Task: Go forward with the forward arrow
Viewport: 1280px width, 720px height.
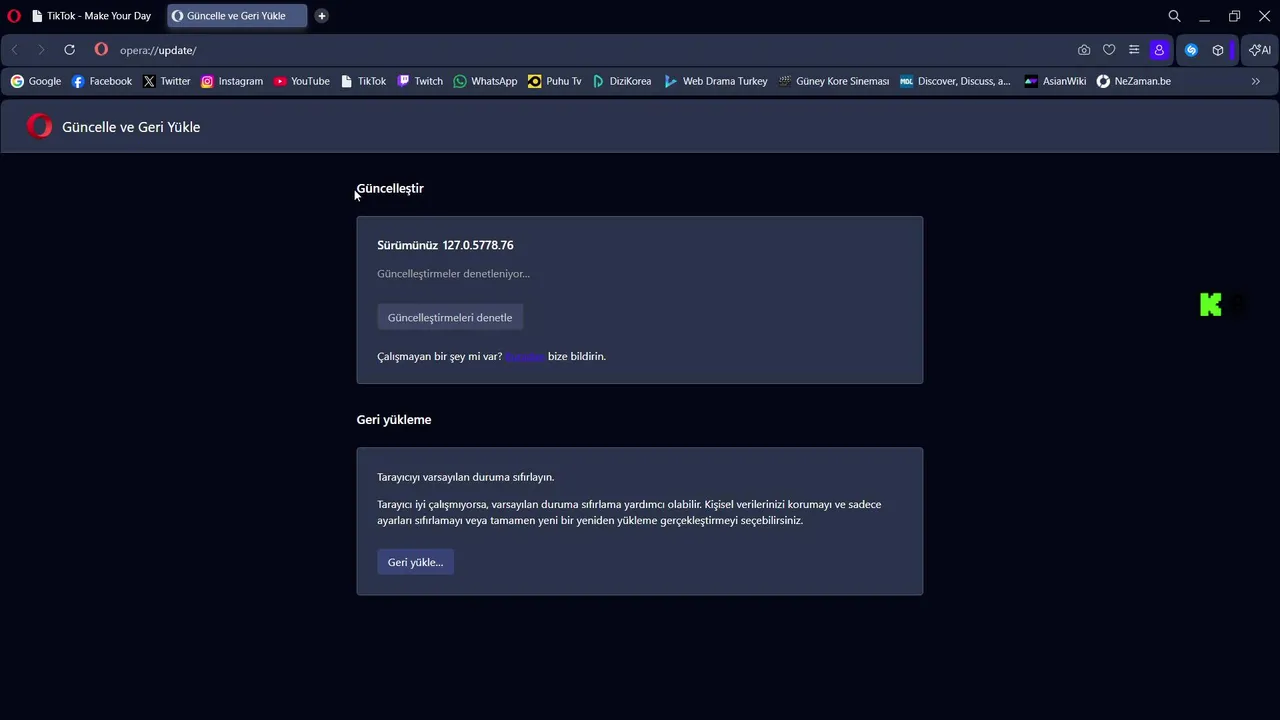Action: (41, 50)
